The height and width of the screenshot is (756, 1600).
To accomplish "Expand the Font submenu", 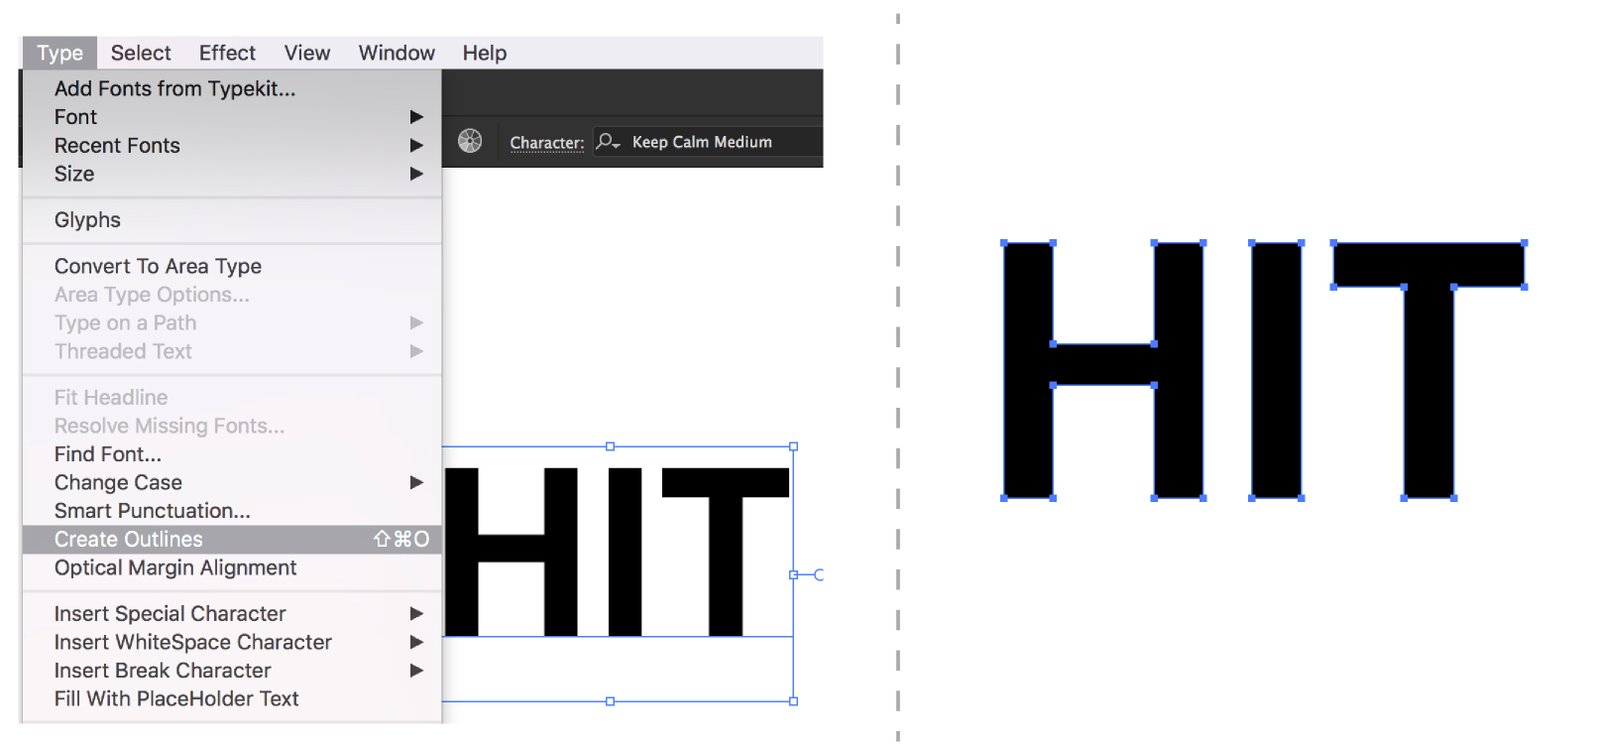I will 416,117.
